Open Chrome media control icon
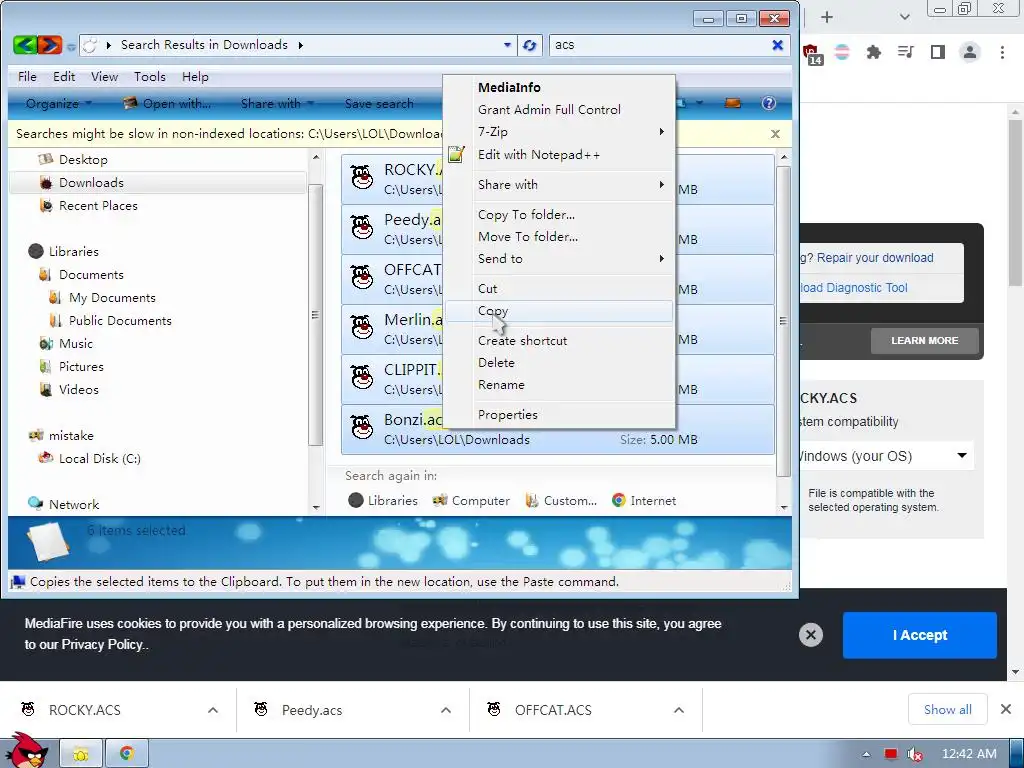The width and height of the screenshot is (1024, 768). (x=905, y=52)
